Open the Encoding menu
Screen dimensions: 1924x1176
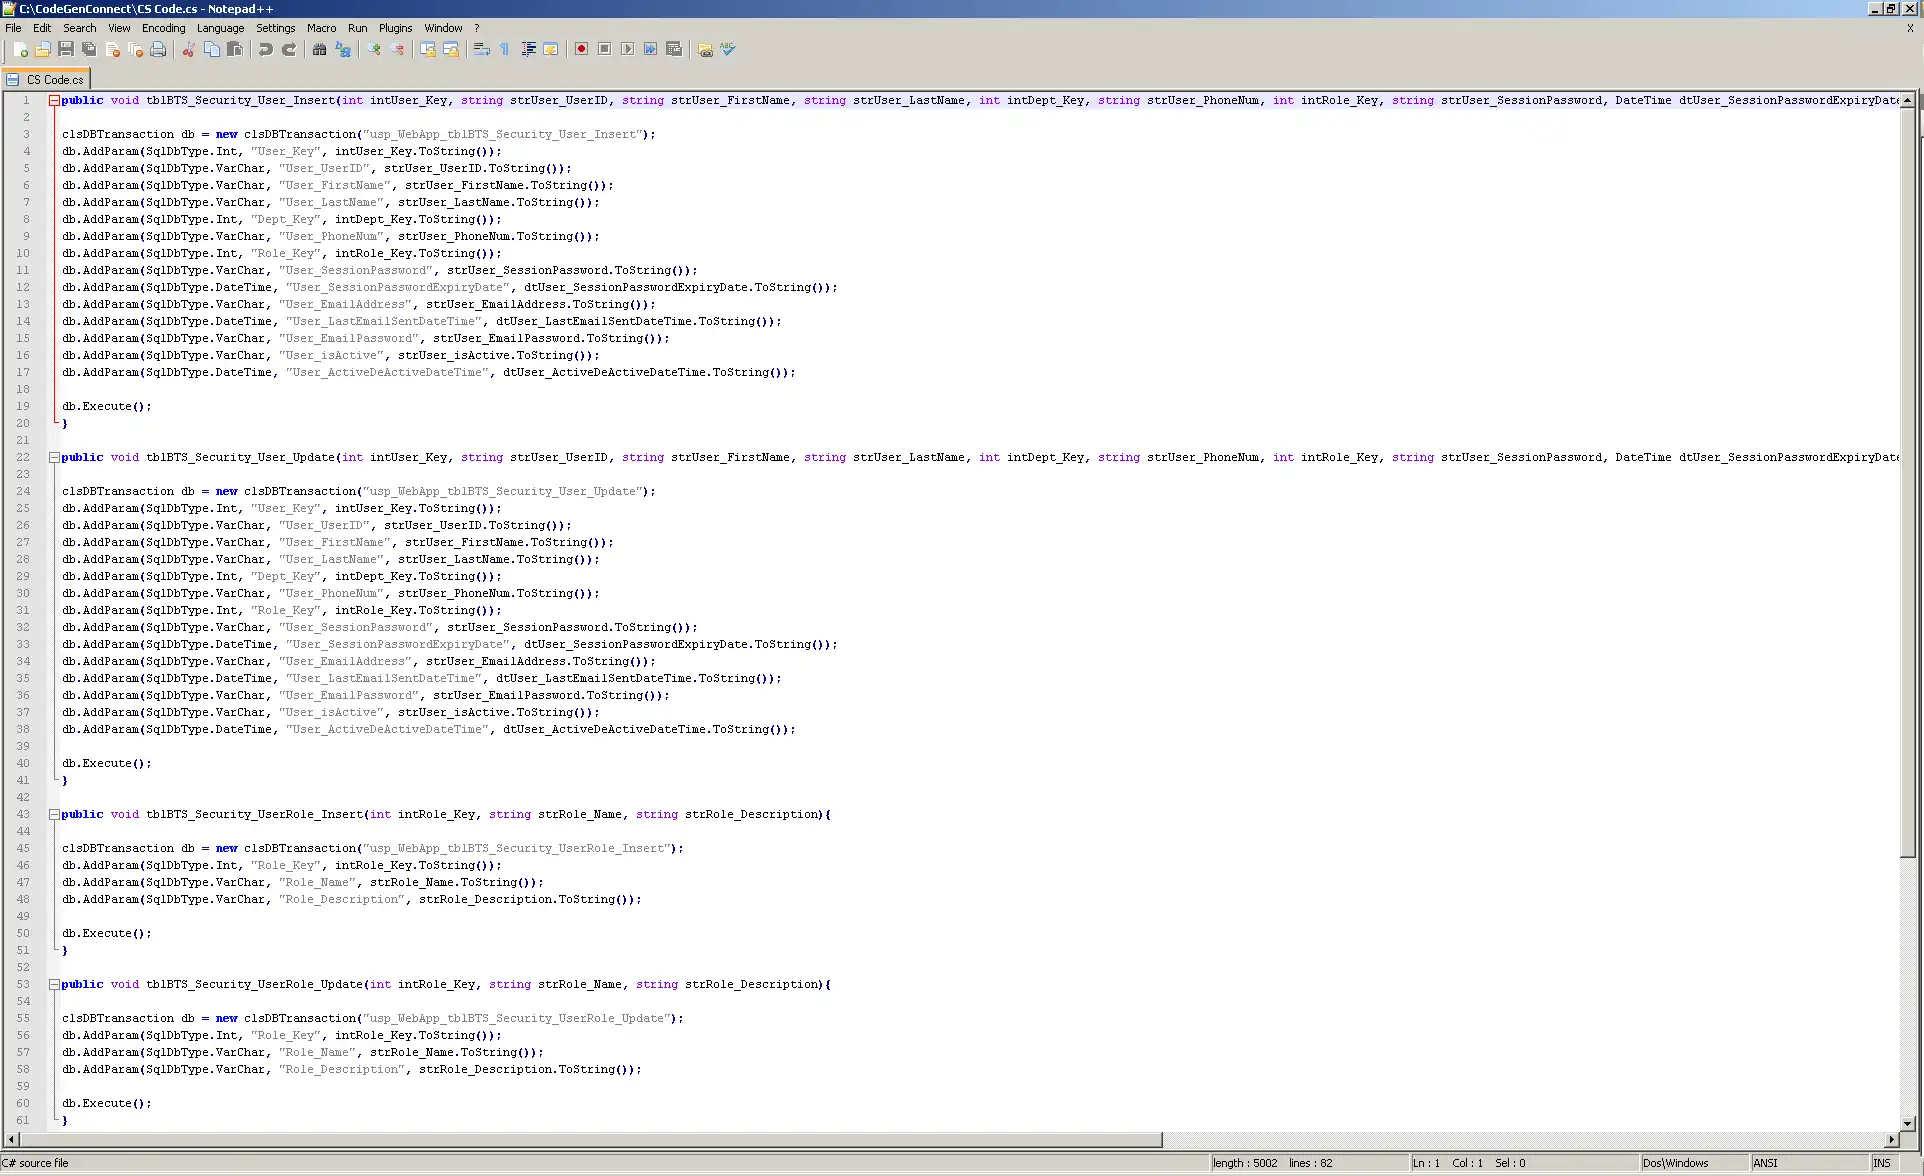164,28
